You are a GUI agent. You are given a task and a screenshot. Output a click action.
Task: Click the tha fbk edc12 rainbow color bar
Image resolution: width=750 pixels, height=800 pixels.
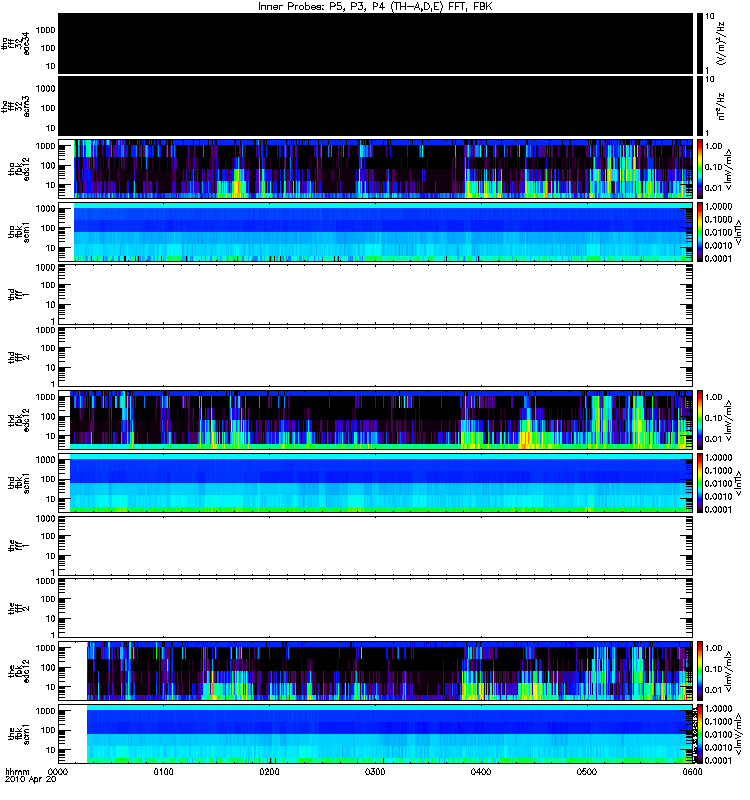pos(699,169)
